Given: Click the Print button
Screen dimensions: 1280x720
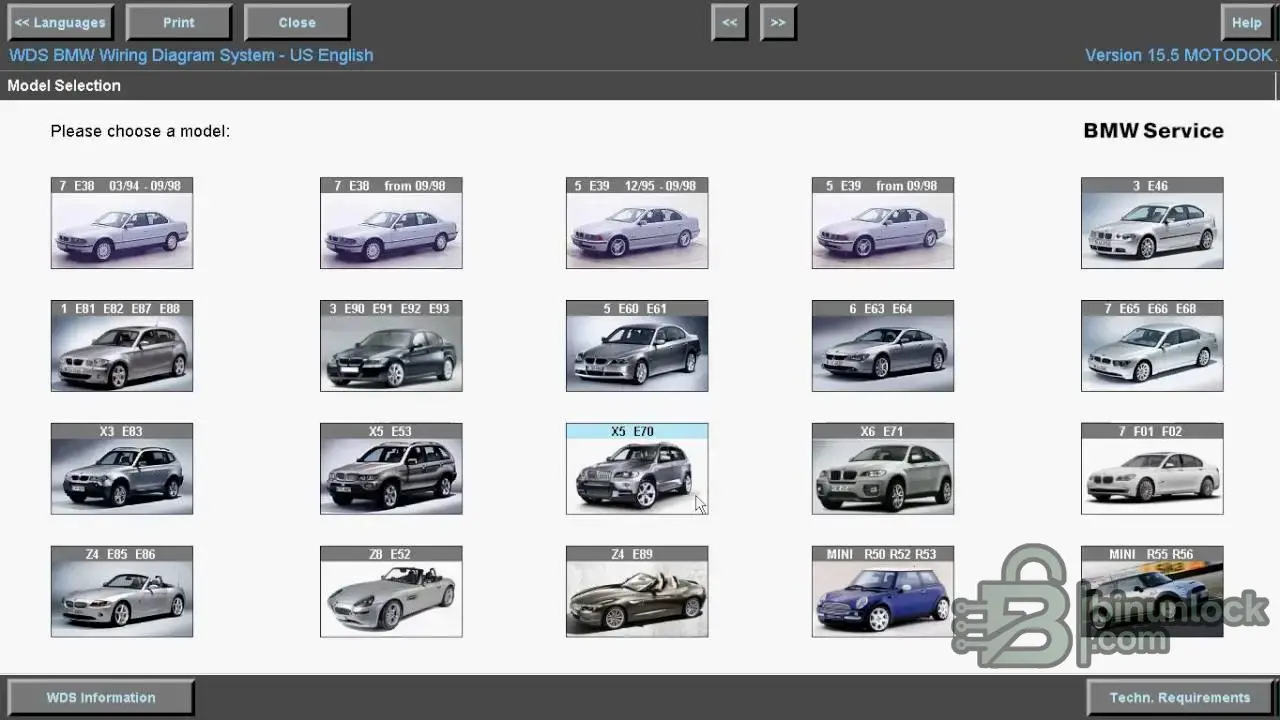Looking at the screenshot, I should (179, 22).
